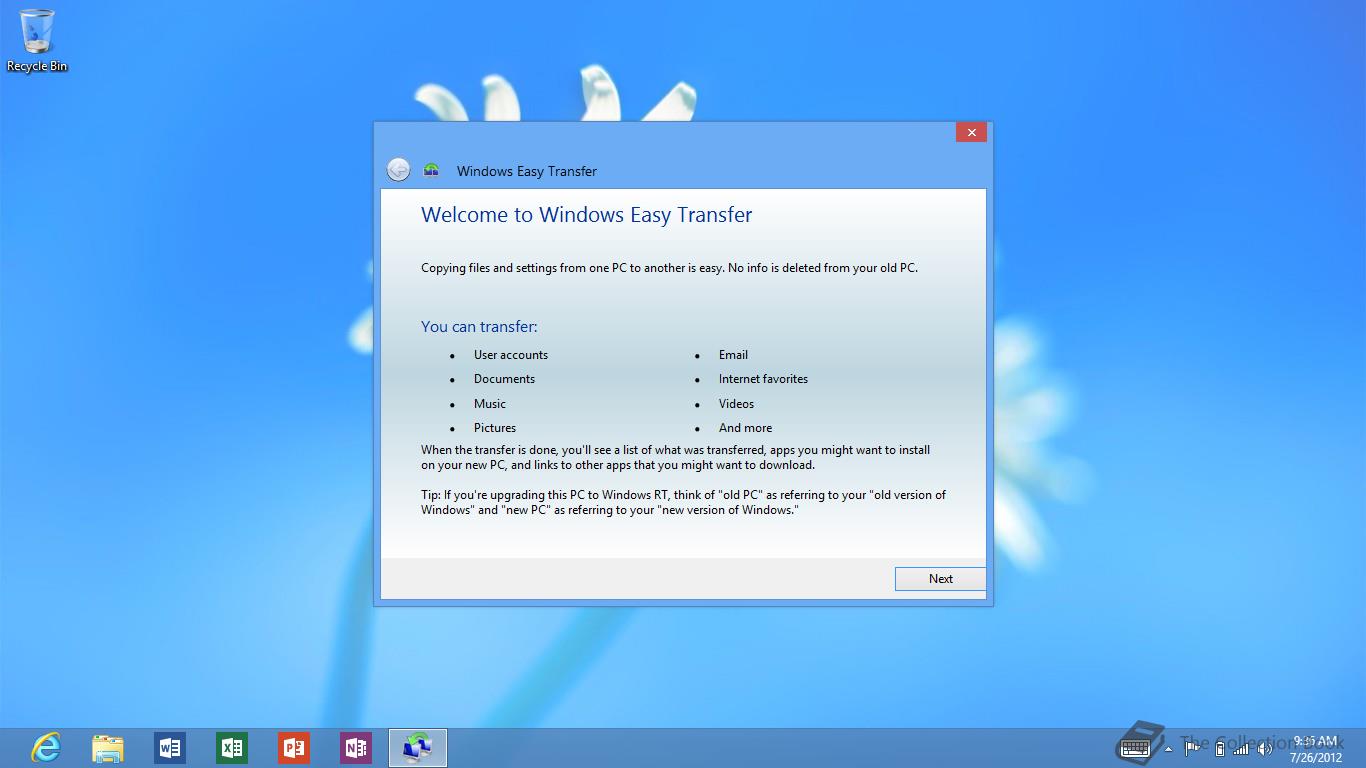Click the 'And more' list item
The image size is (1366, 768).
click(745, 428)
